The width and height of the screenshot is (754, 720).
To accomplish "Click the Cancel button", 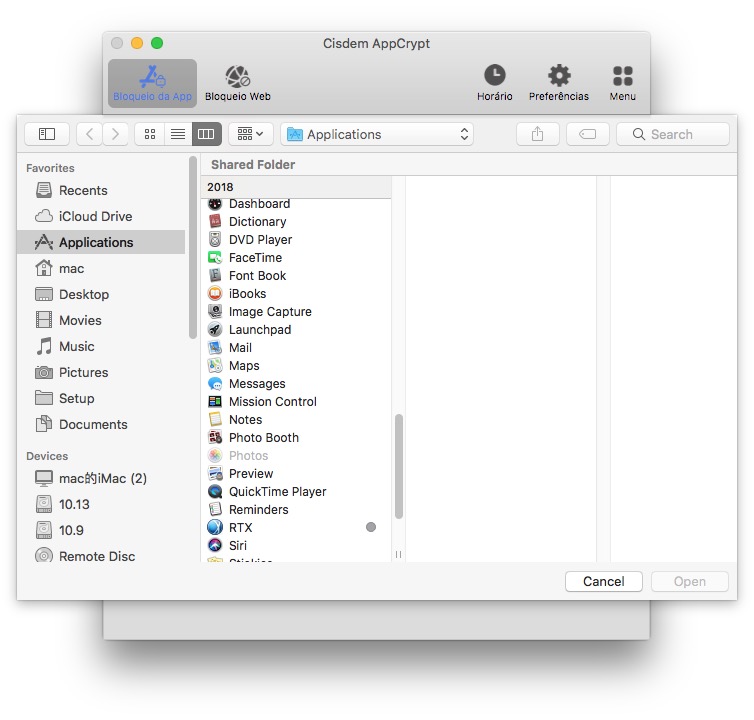I will pyautogui.click(x=603, y=581).
